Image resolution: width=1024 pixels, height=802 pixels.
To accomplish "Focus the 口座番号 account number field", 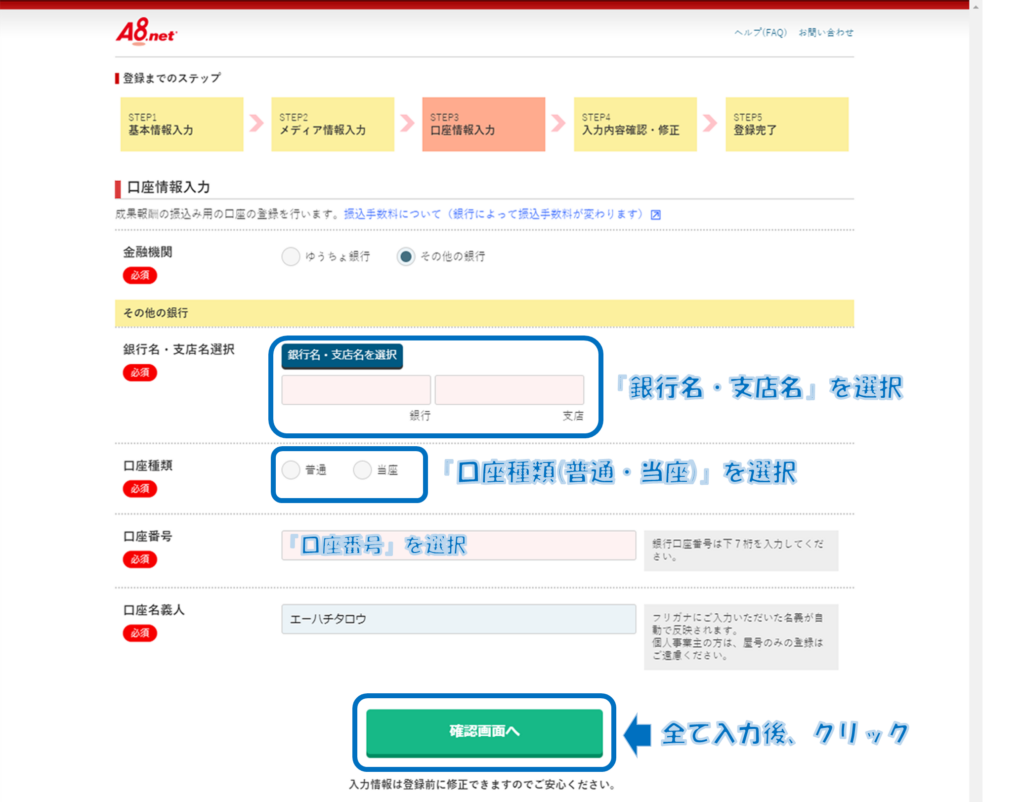I will (458, 545).
